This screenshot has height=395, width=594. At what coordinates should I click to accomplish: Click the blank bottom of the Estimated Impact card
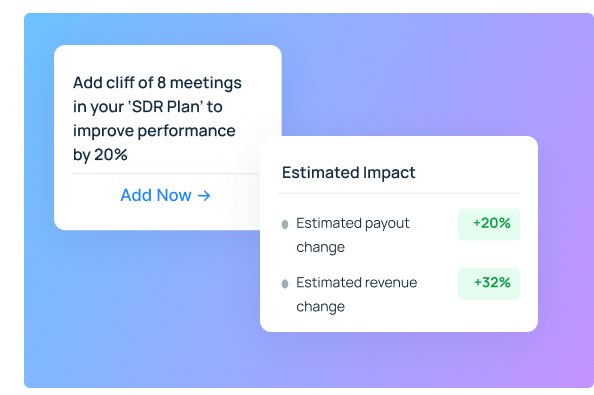399,323
